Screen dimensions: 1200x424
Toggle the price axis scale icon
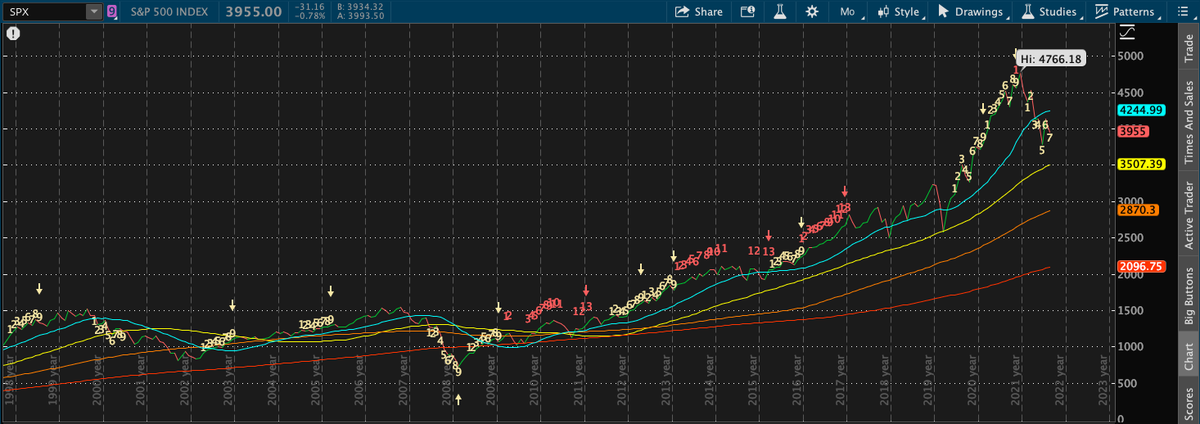(x=1128, y=32)
